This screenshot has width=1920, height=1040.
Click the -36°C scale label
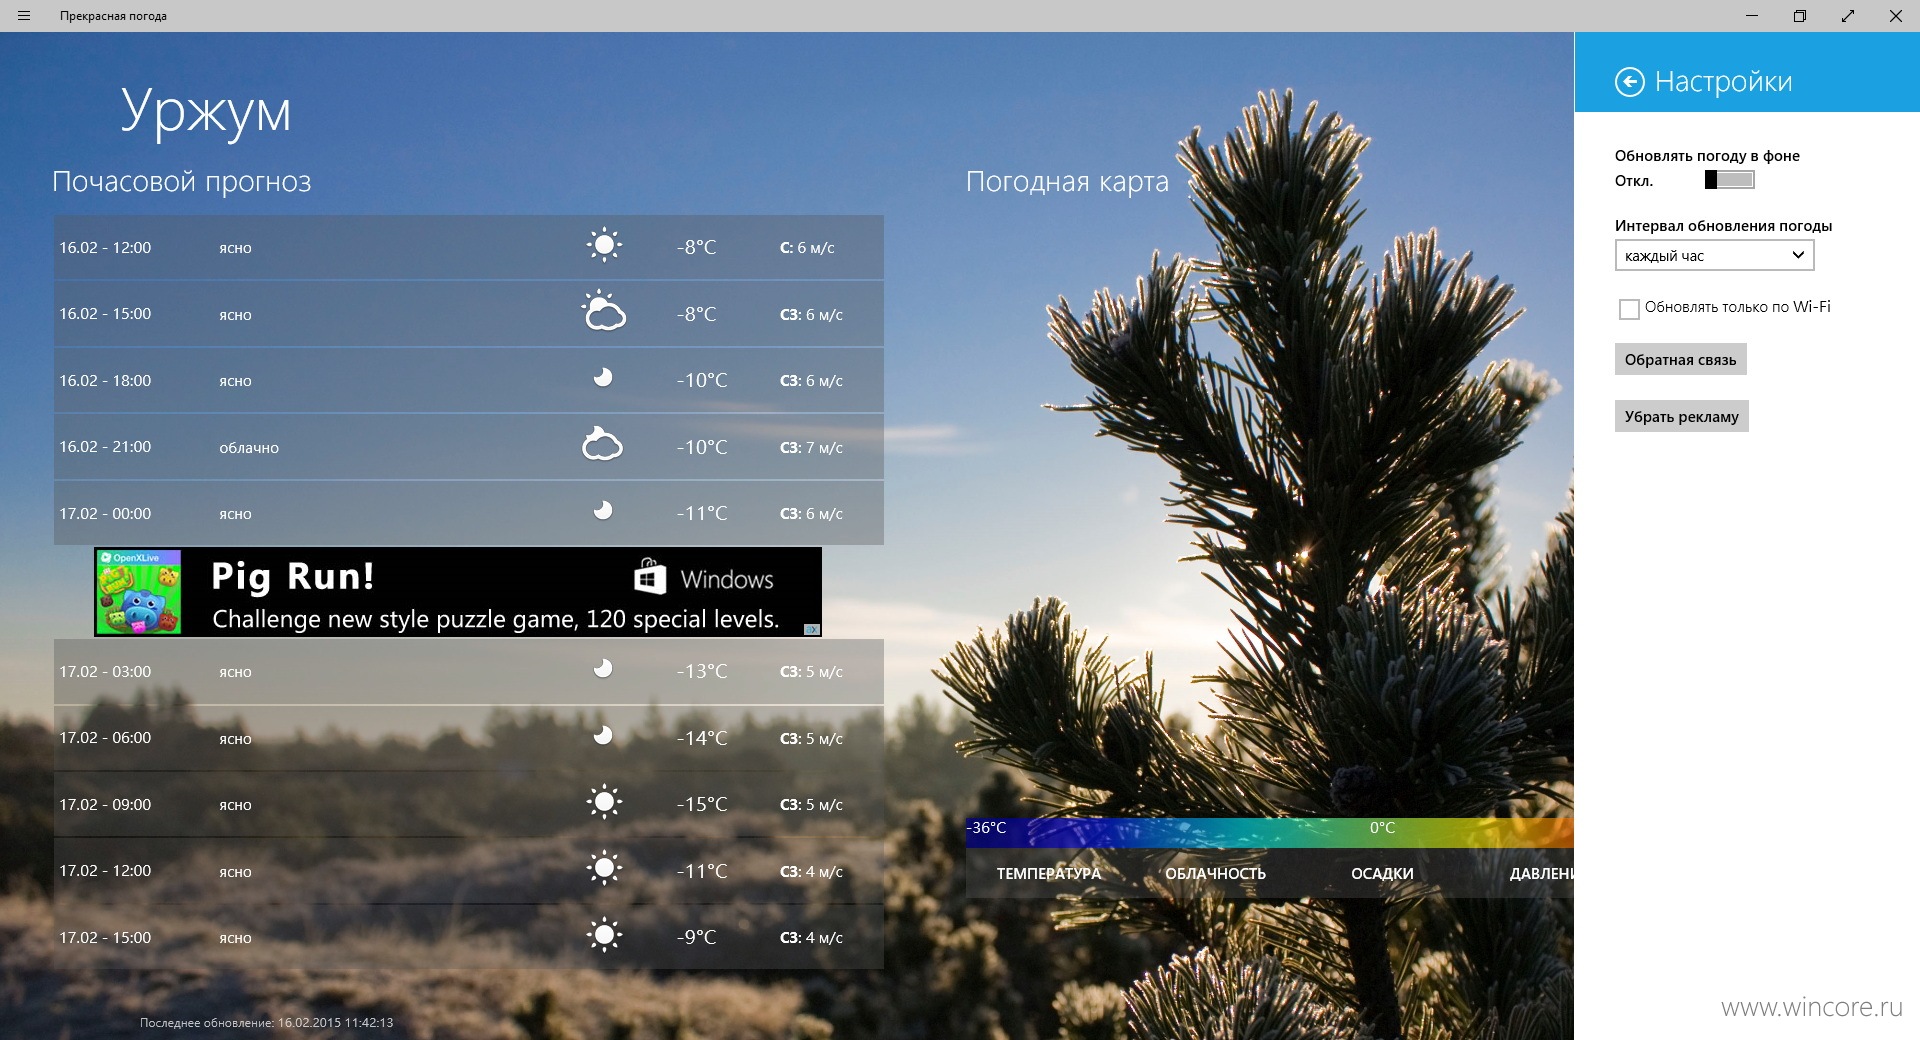click(986, 827)
